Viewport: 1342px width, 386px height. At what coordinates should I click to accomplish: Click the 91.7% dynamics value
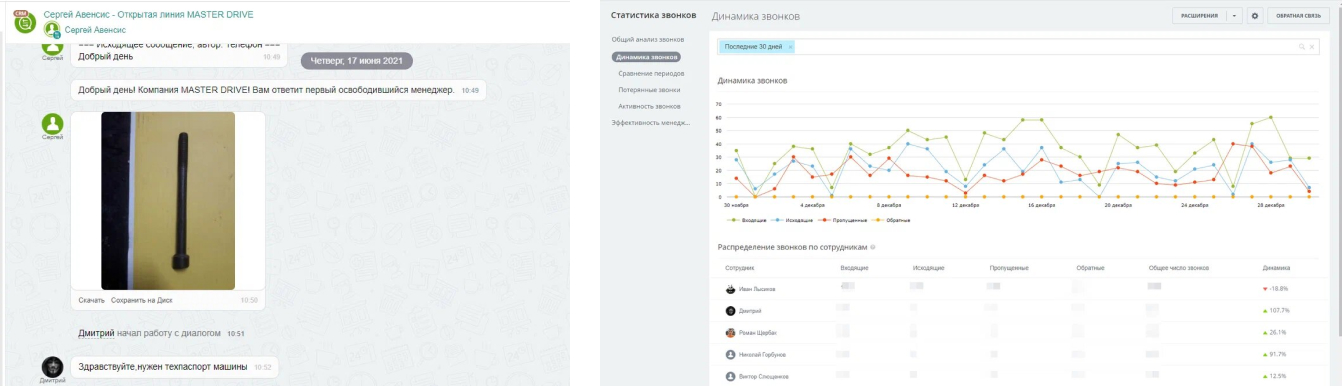pos(1274,355)
